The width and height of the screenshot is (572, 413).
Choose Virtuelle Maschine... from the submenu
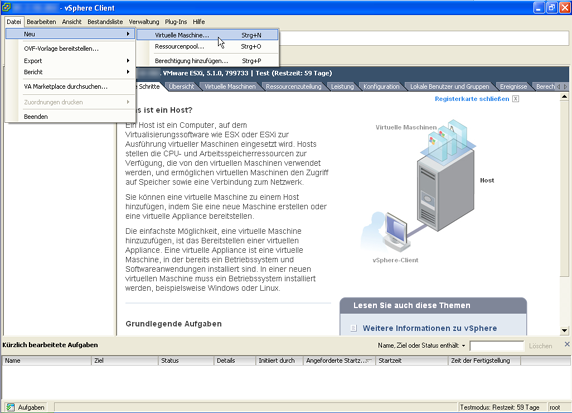point(207,35)
